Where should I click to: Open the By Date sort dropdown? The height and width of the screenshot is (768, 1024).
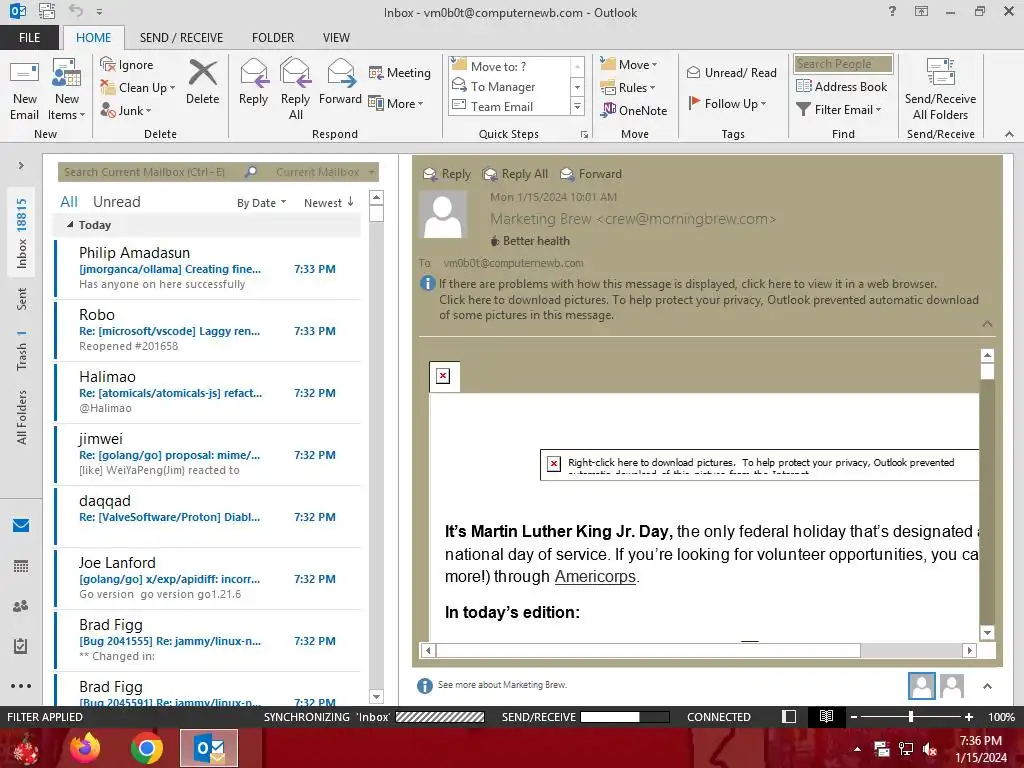point(261,203)
